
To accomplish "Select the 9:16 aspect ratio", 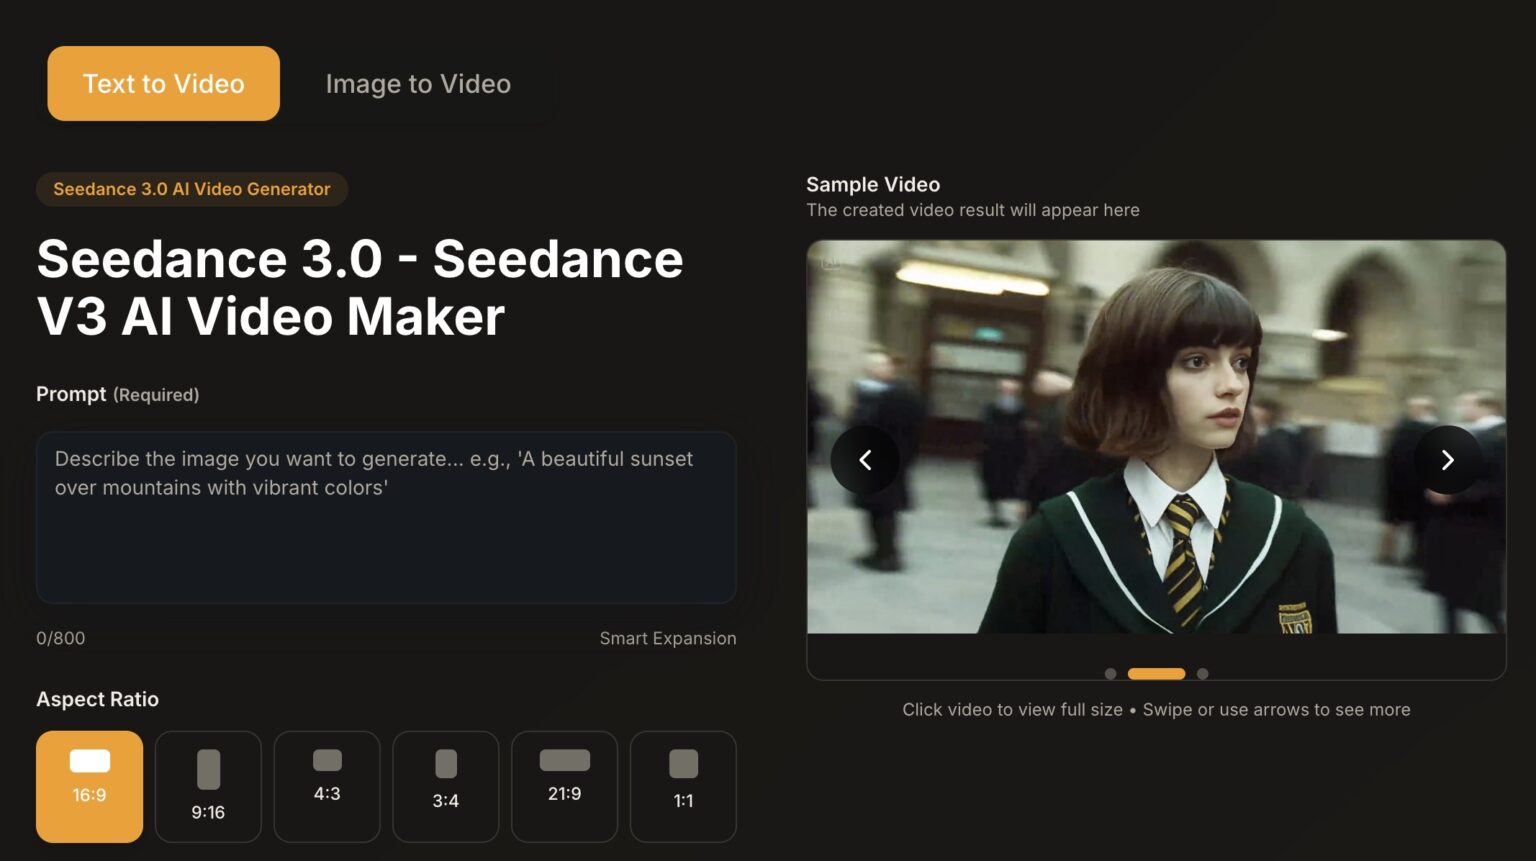I will 208,786.
